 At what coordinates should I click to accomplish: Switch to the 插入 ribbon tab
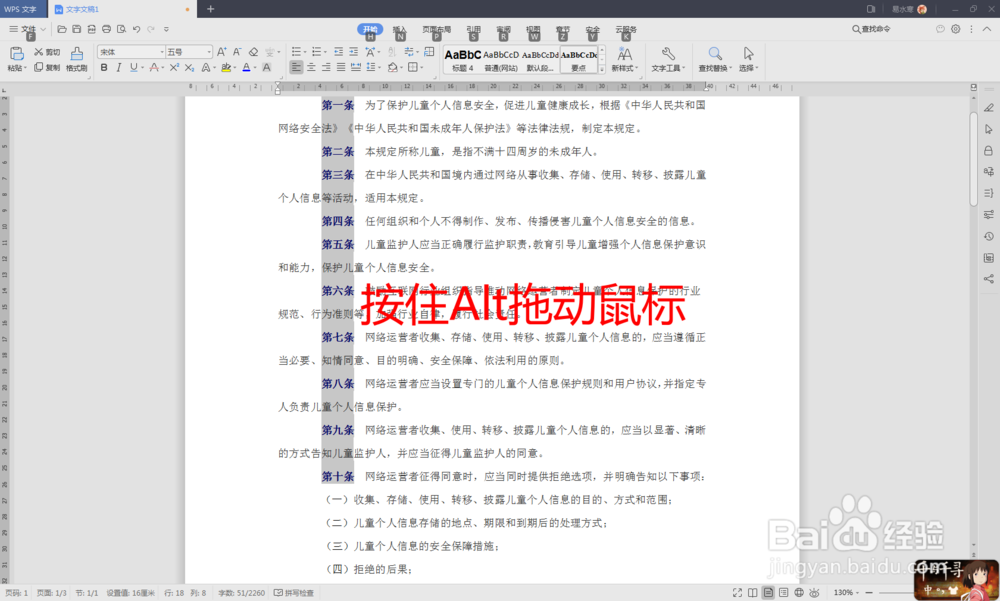click(x=400, y=30)
